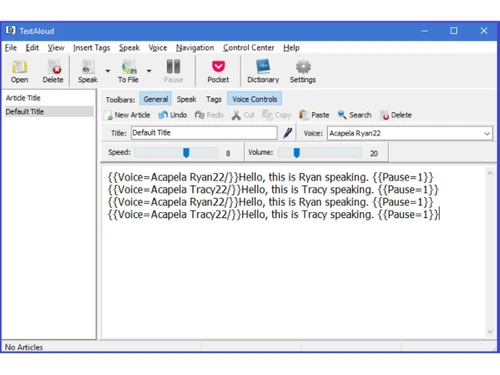The width and height of the screenshot is (500, 375).
Task: Open the Help menu
Action: coord(291,48)
